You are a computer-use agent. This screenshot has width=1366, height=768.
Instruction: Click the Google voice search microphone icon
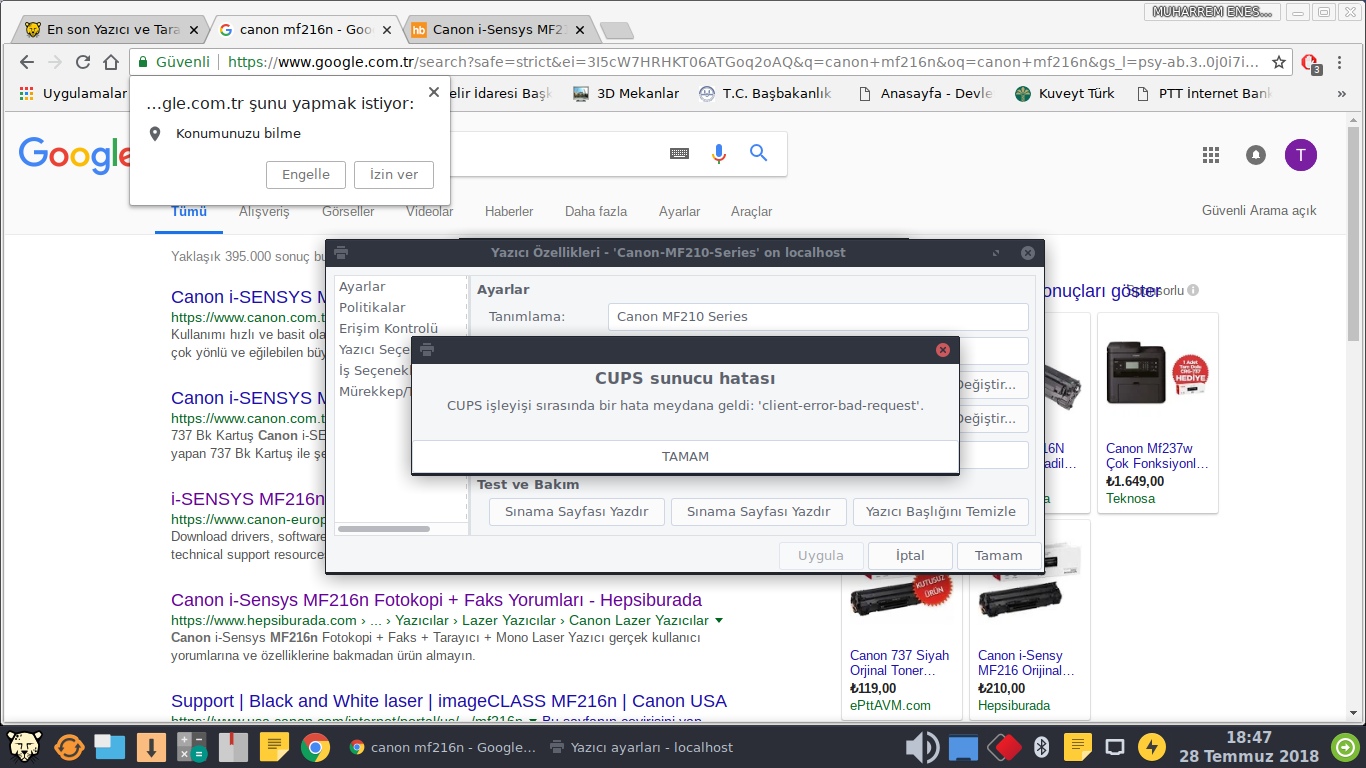718,153
